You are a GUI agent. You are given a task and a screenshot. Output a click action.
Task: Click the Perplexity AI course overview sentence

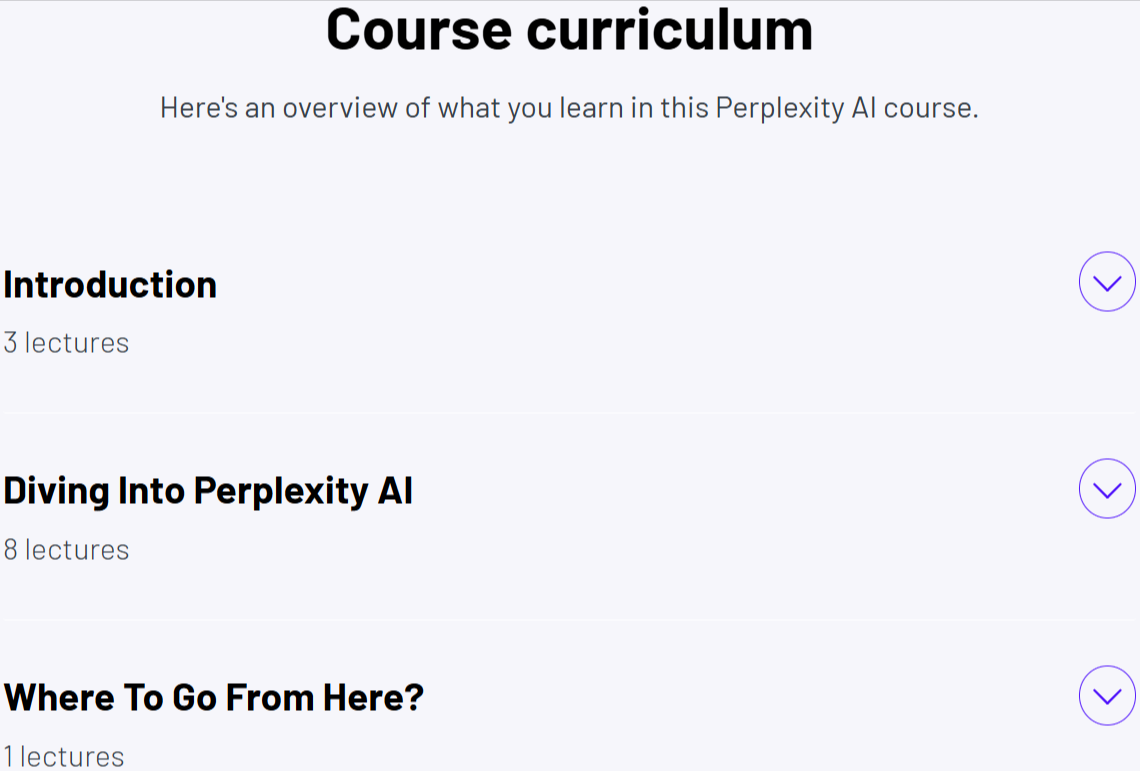(x=569, y=108)
